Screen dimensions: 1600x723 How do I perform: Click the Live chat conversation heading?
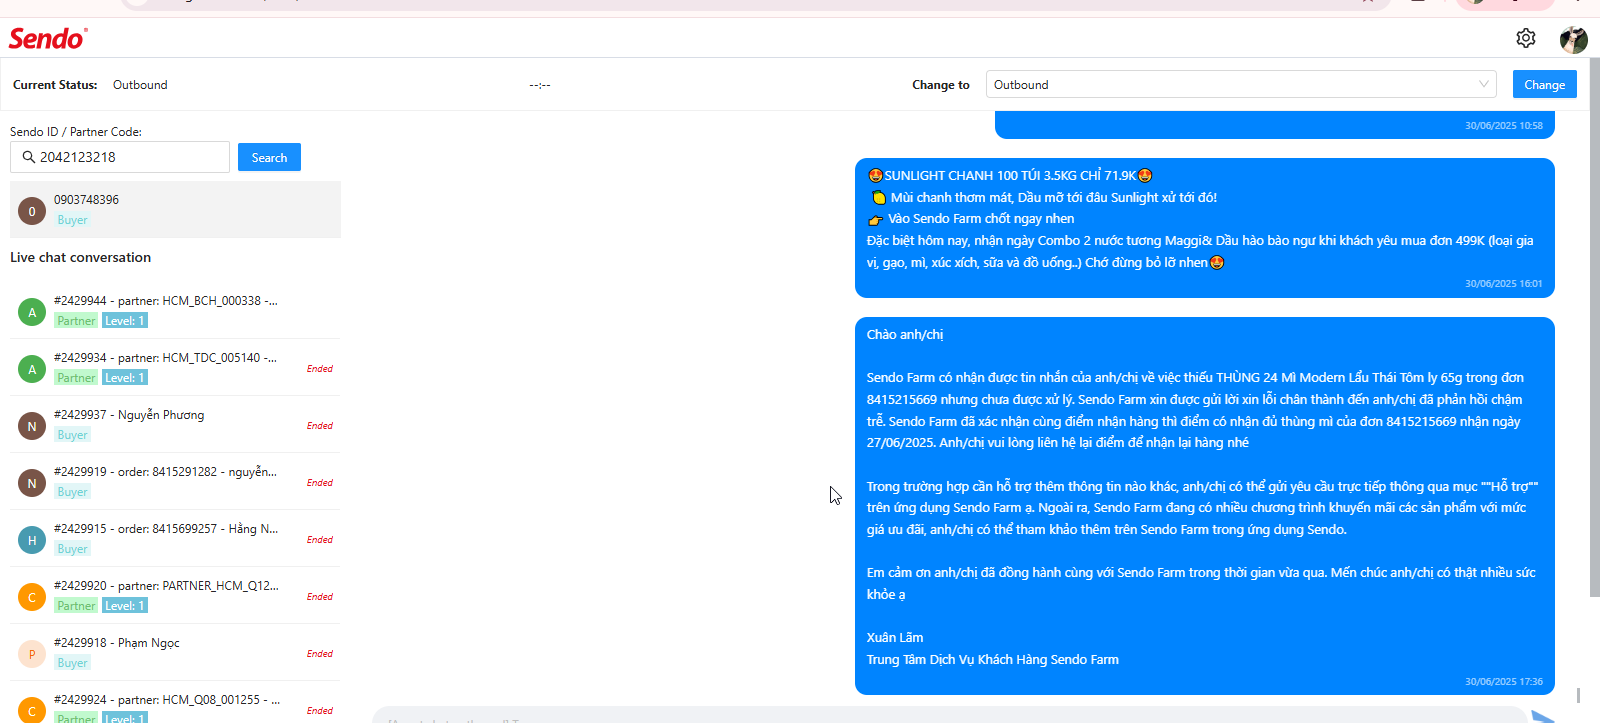pos(80,257)
